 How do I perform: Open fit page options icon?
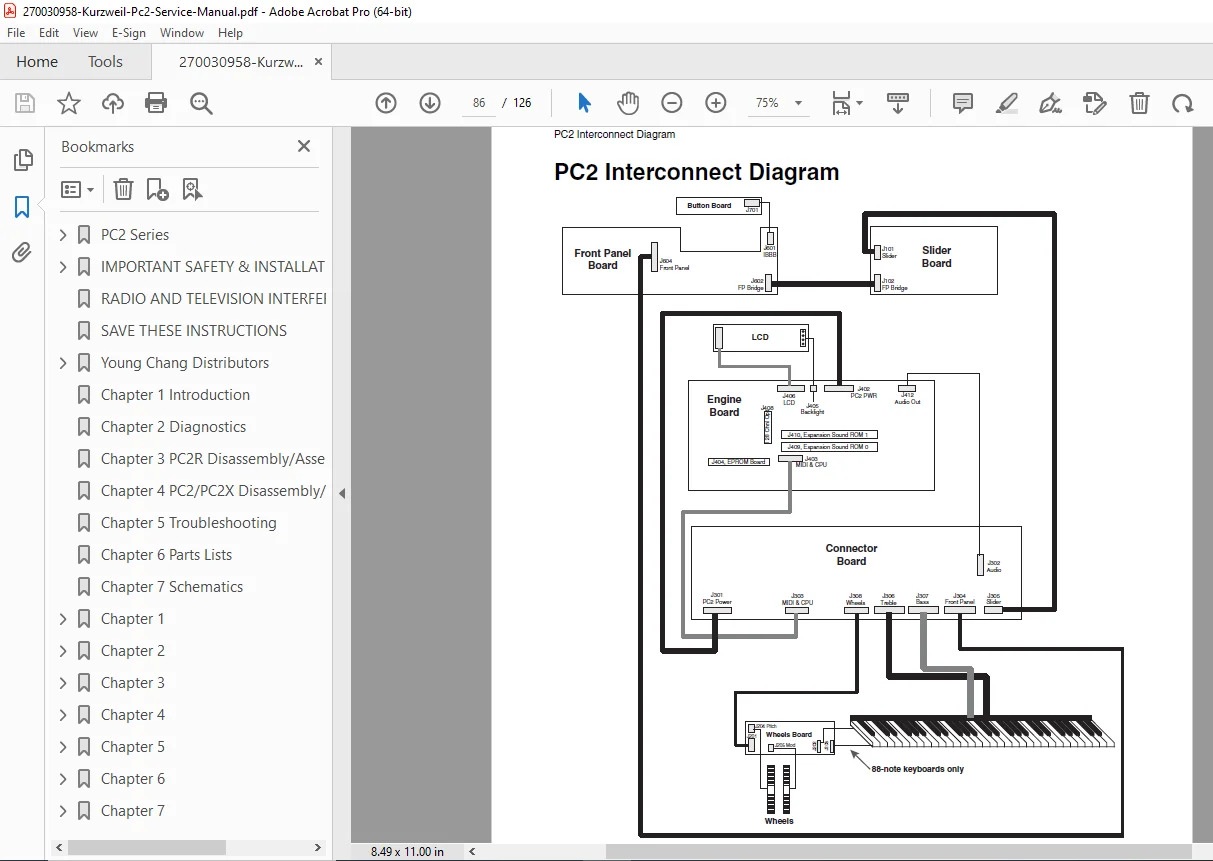point(847,103)
